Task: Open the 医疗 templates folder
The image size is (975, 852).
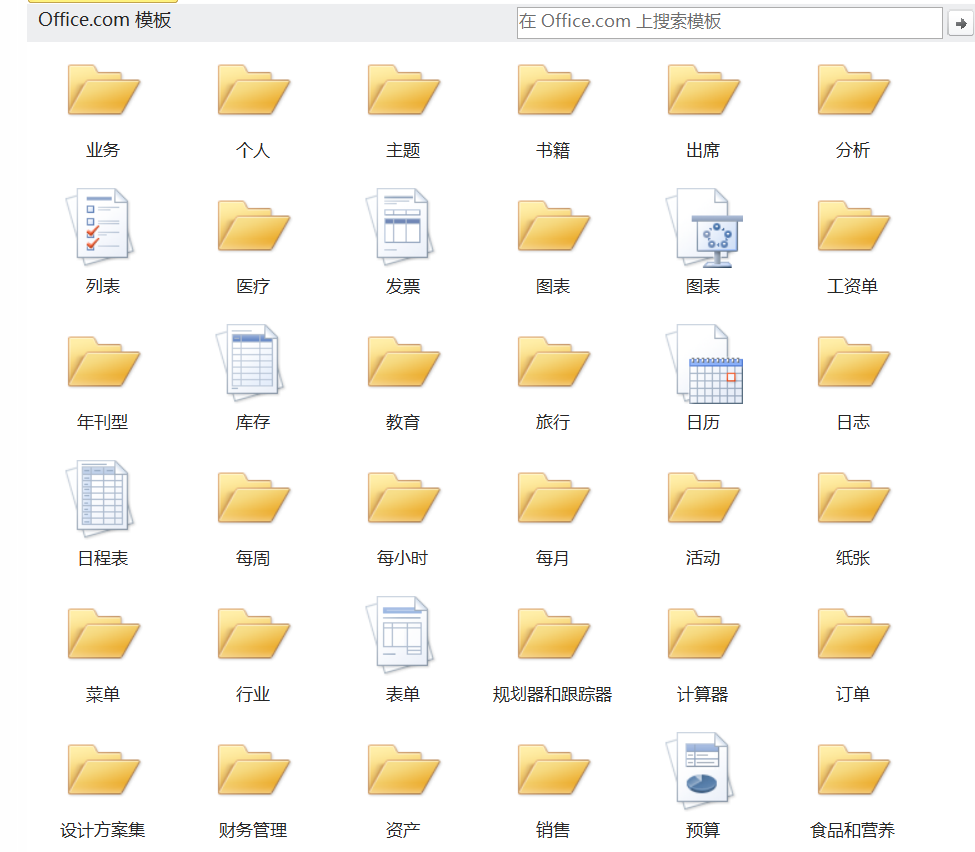Action: pyautogui.click(x=253, y=226)
